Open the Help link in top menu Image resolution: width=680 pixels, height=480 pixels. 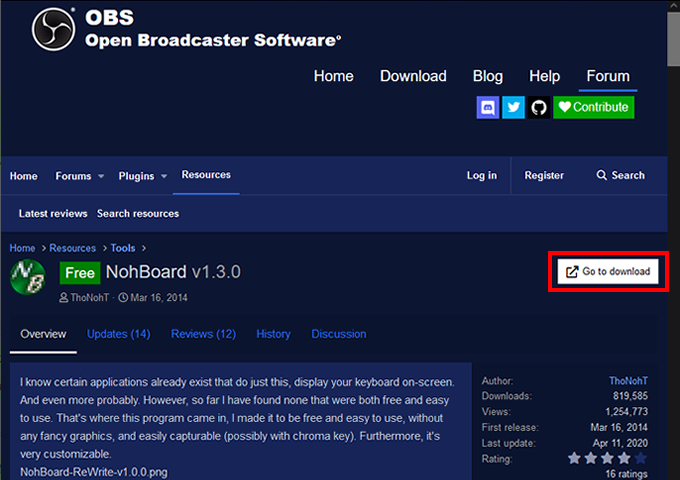[x=544, y=76]
